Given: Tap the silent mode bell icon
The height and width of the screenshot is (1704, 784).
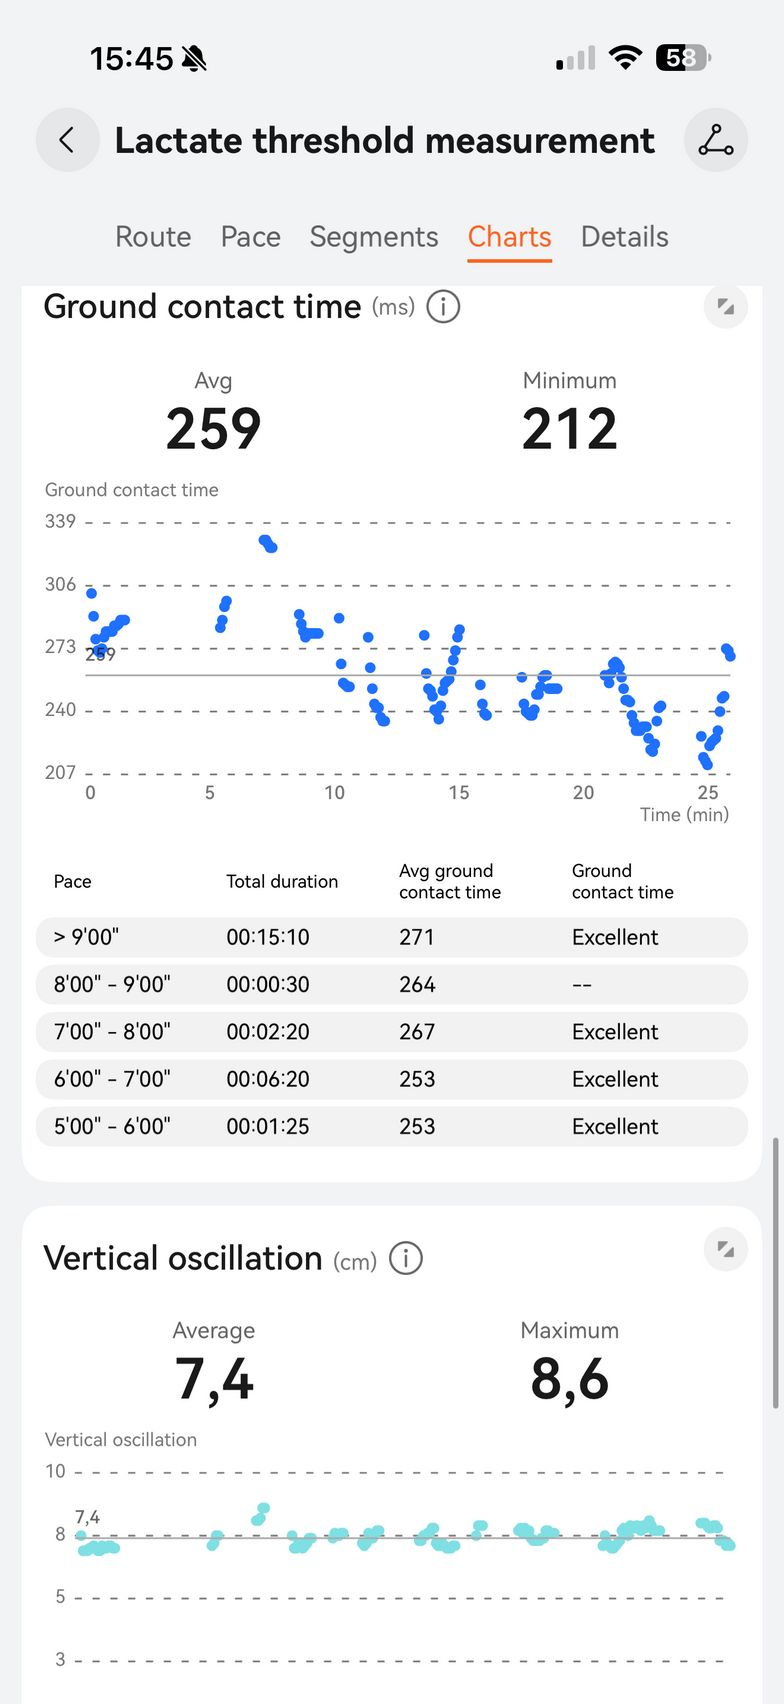Looking at the screenshot, I should [195, 59].
